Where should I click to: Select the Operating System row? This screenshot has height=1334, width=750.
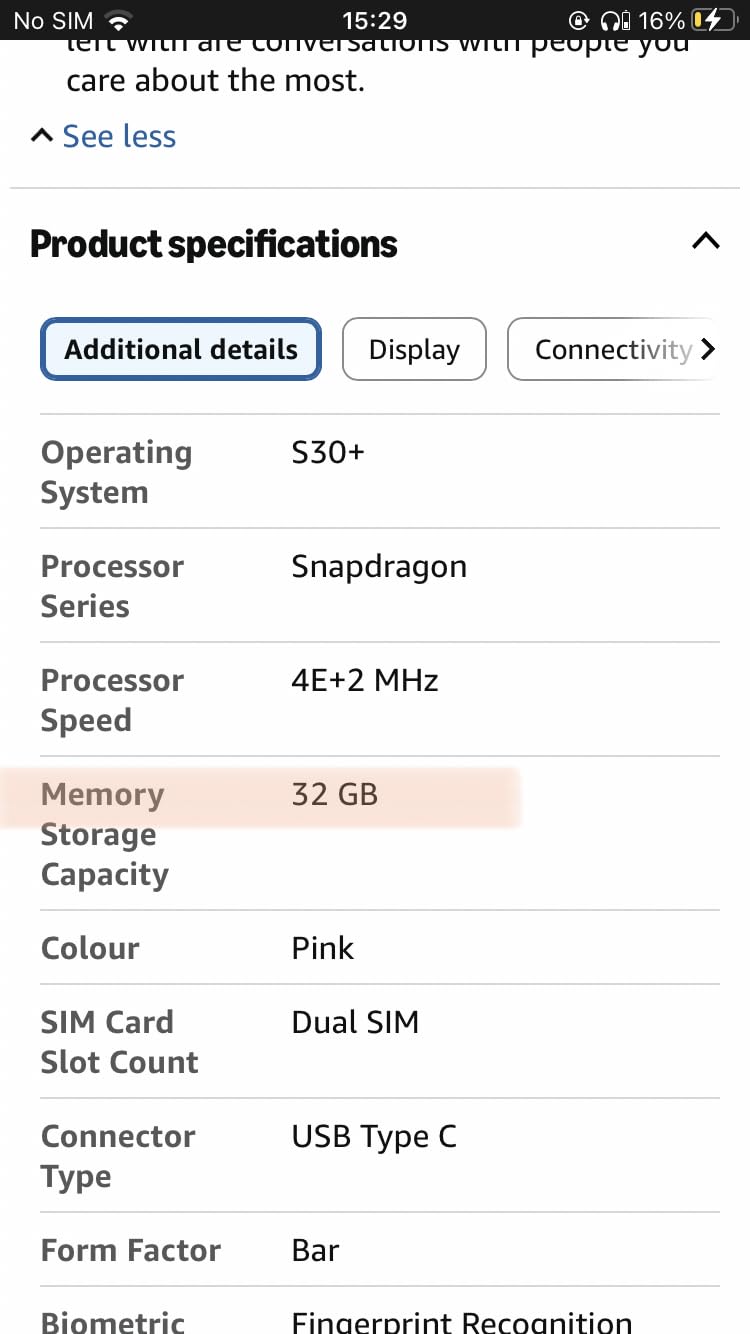point(380,471)
